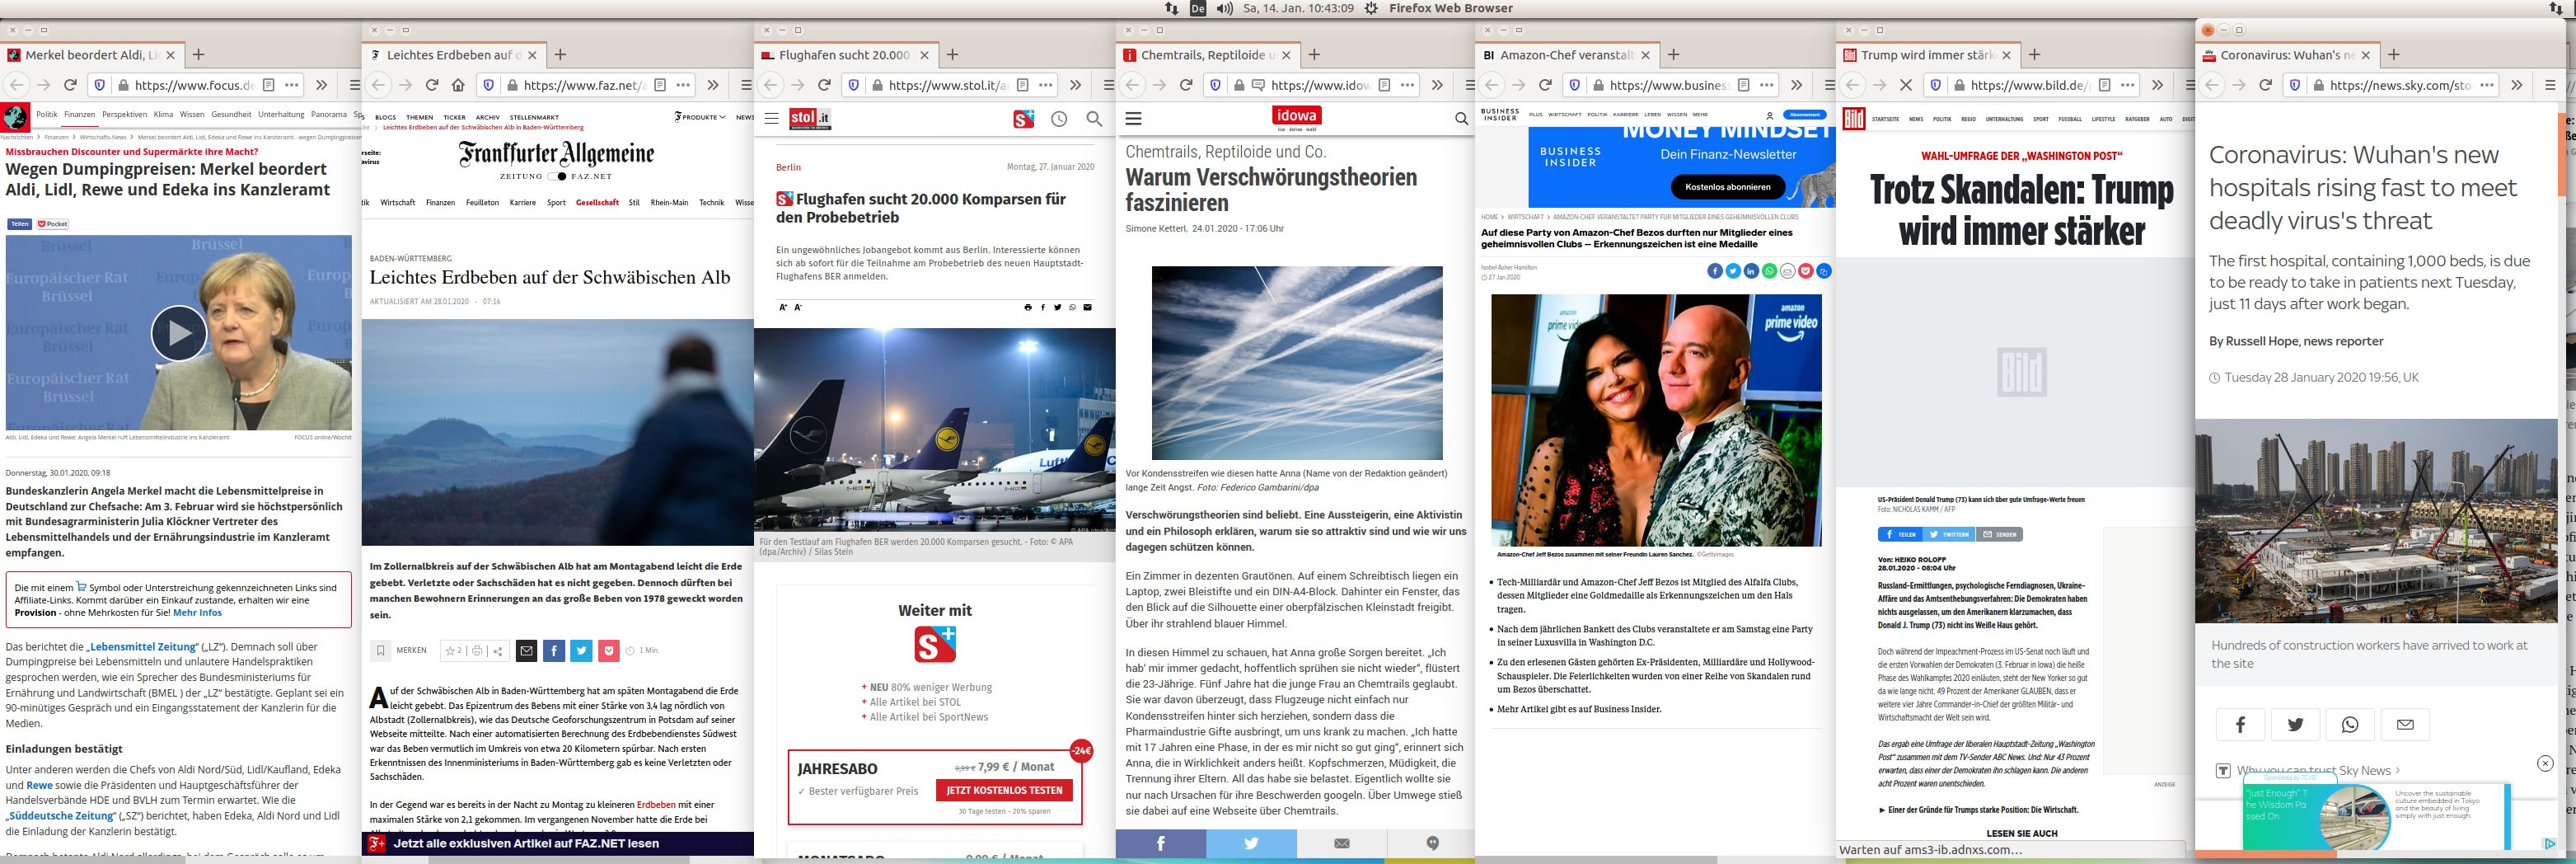Click the S+ premium icon in stol.it header
The image size is (2576, 864).
1024,119
